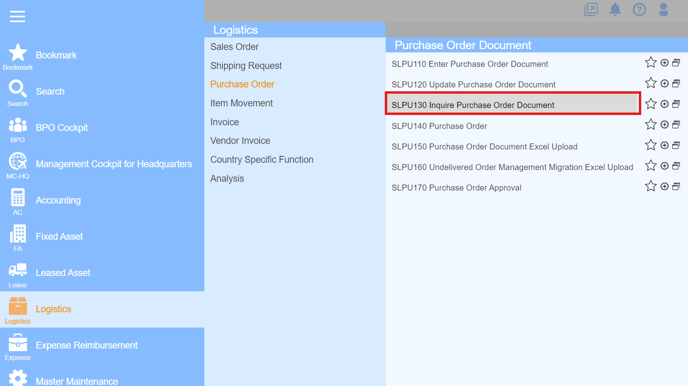
Task: Select the Accounting calculator icon
Action: [18, 198]
